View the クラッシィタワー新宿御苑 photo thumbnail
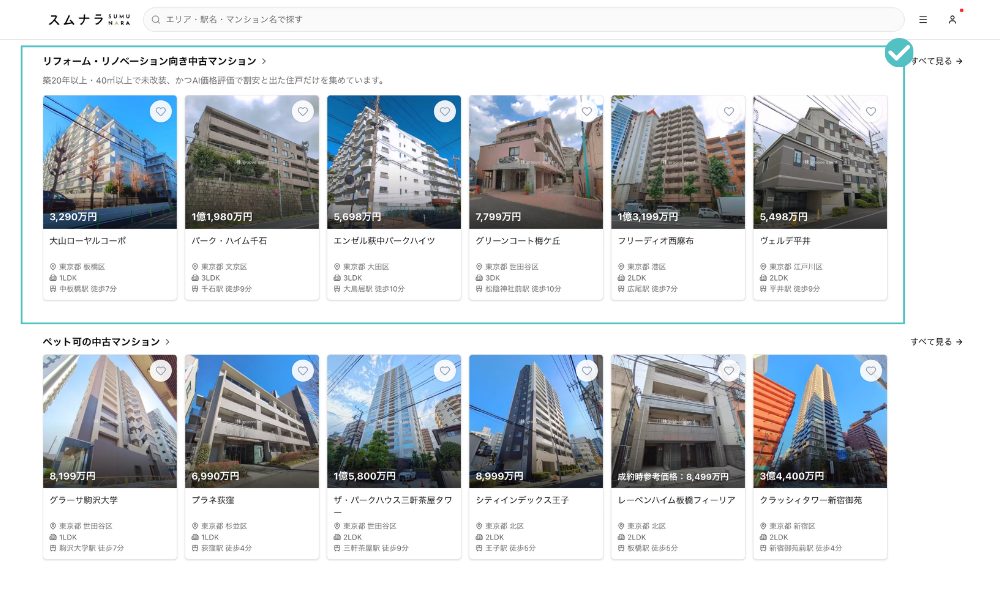The image size is (1000, 600). [x=820, y=421]
